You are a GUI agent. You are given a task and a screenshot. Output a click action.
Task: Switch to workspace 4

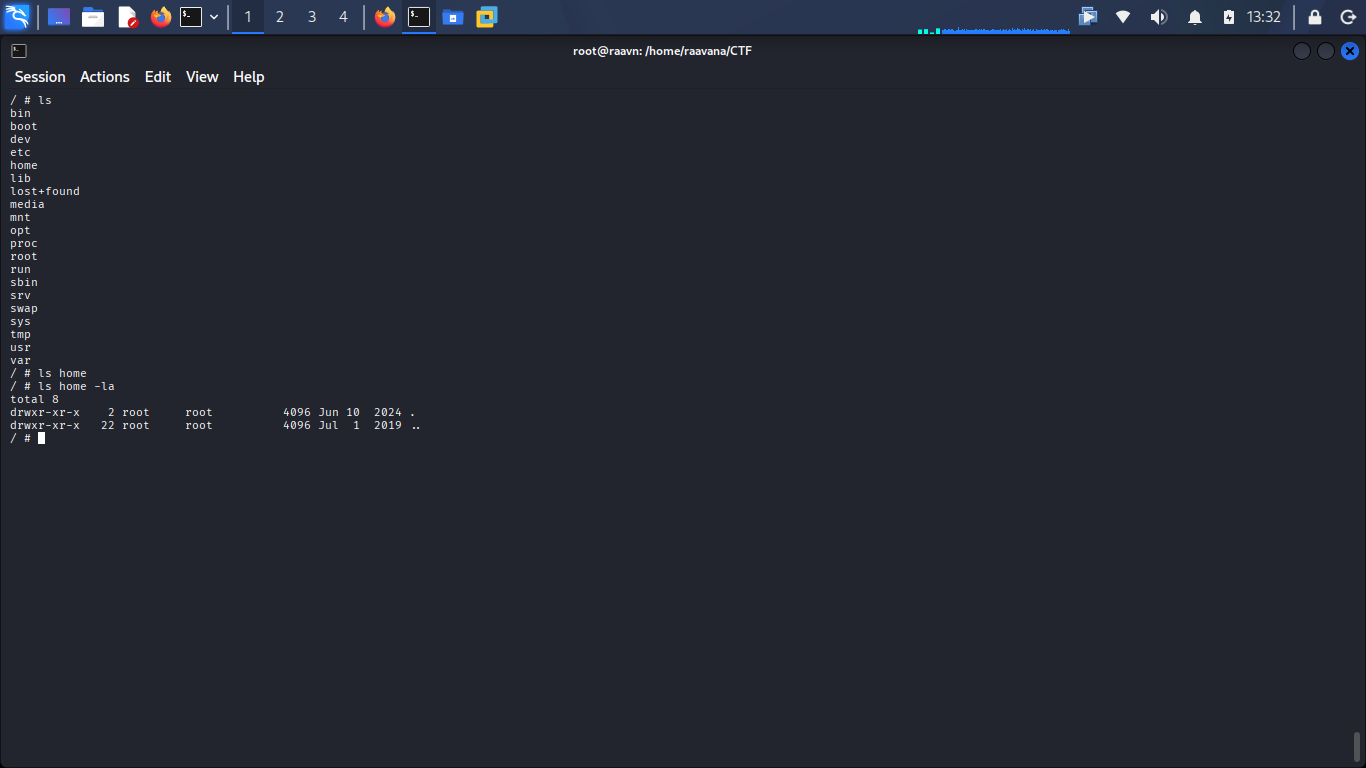click(x=343, y=17)
